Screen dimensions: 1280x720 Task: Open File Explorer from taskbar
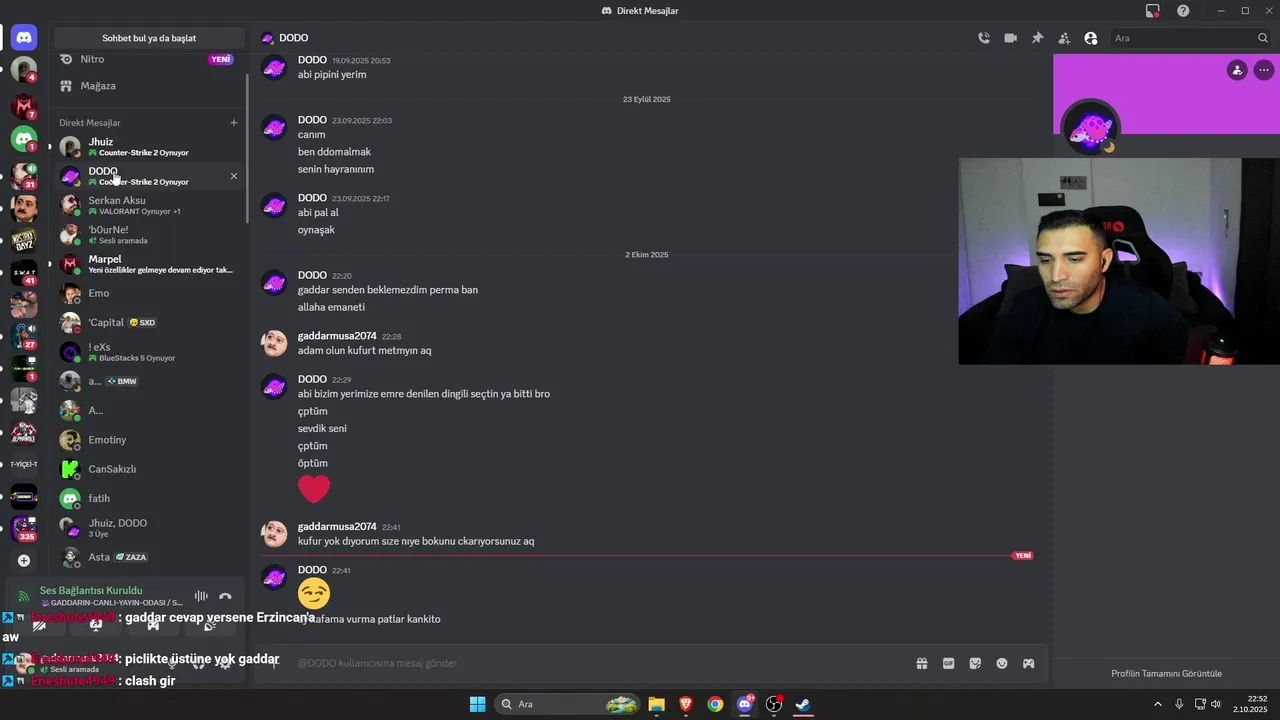coord(656,704)
